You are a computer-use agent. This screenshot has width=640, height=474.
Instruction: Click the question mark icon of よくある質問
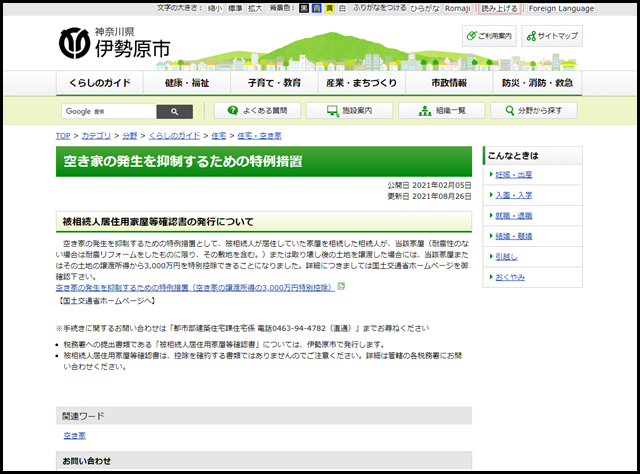pos(233,111)
